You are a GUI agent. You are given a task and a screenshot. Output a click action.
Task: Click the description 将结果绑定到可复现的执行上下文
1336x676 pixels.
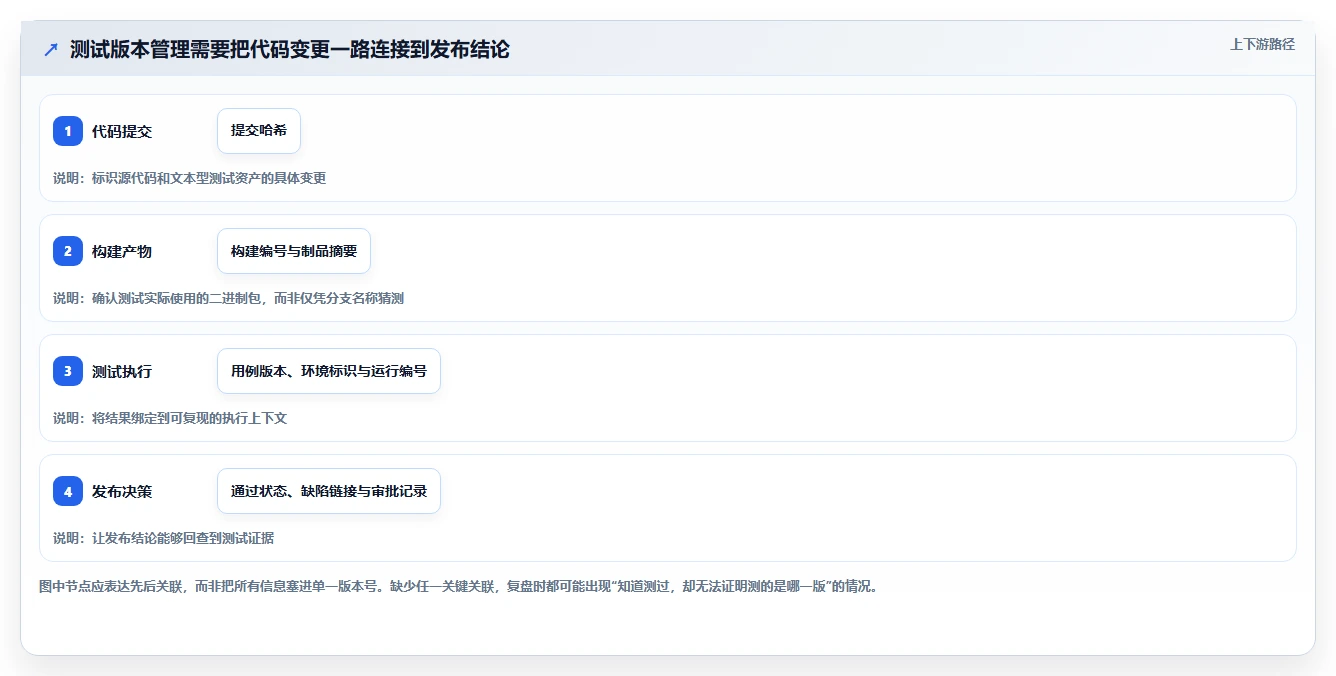189,418
